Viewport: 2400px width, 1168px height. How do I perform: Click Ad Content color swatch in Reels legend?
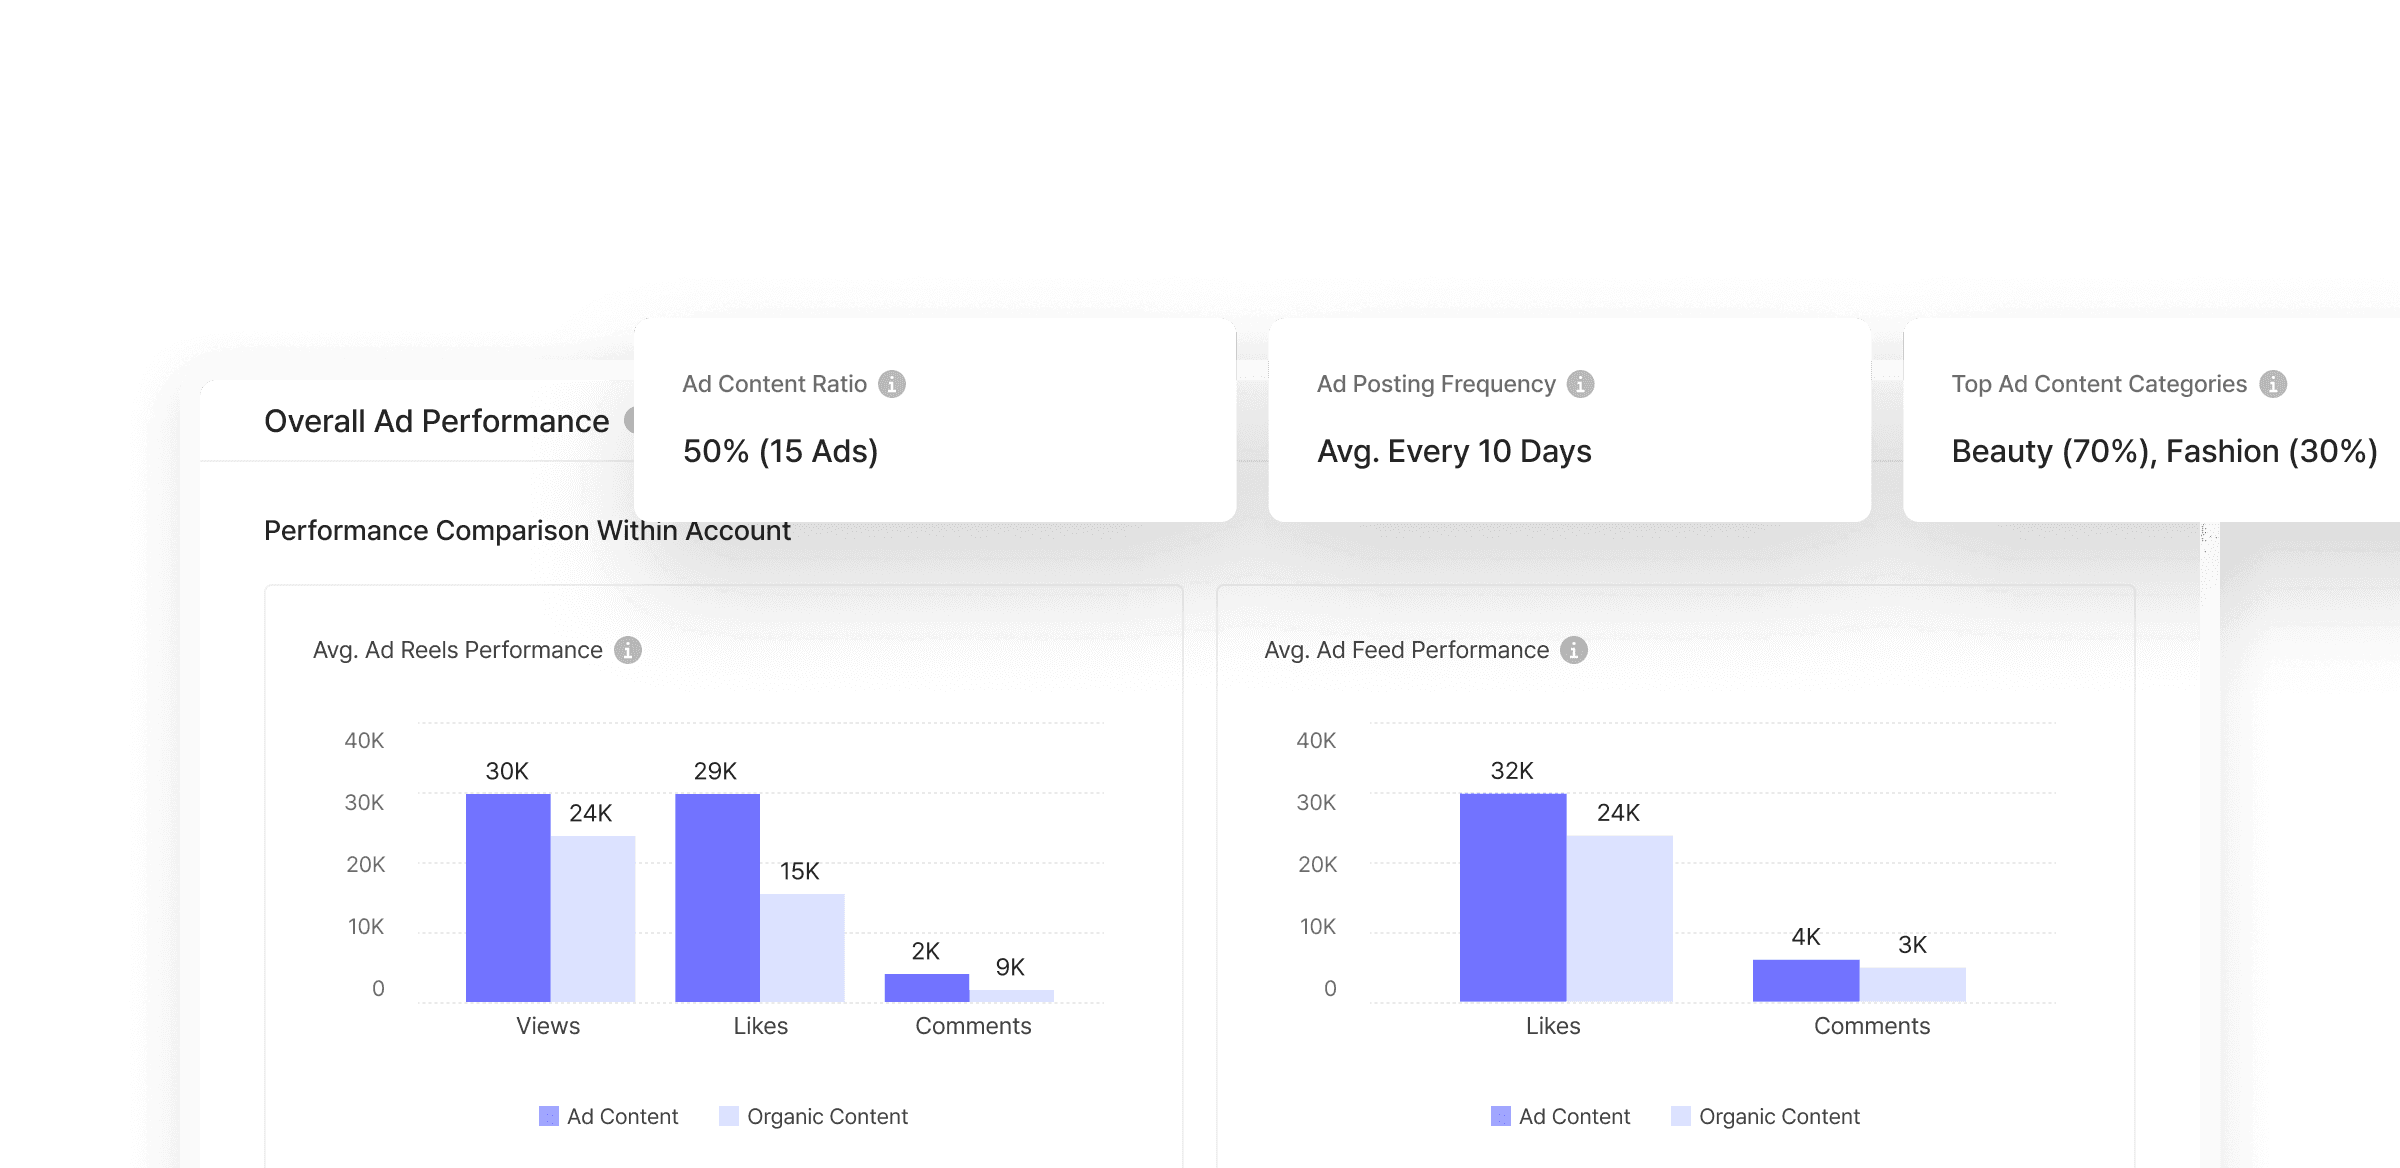[549, 1116]
